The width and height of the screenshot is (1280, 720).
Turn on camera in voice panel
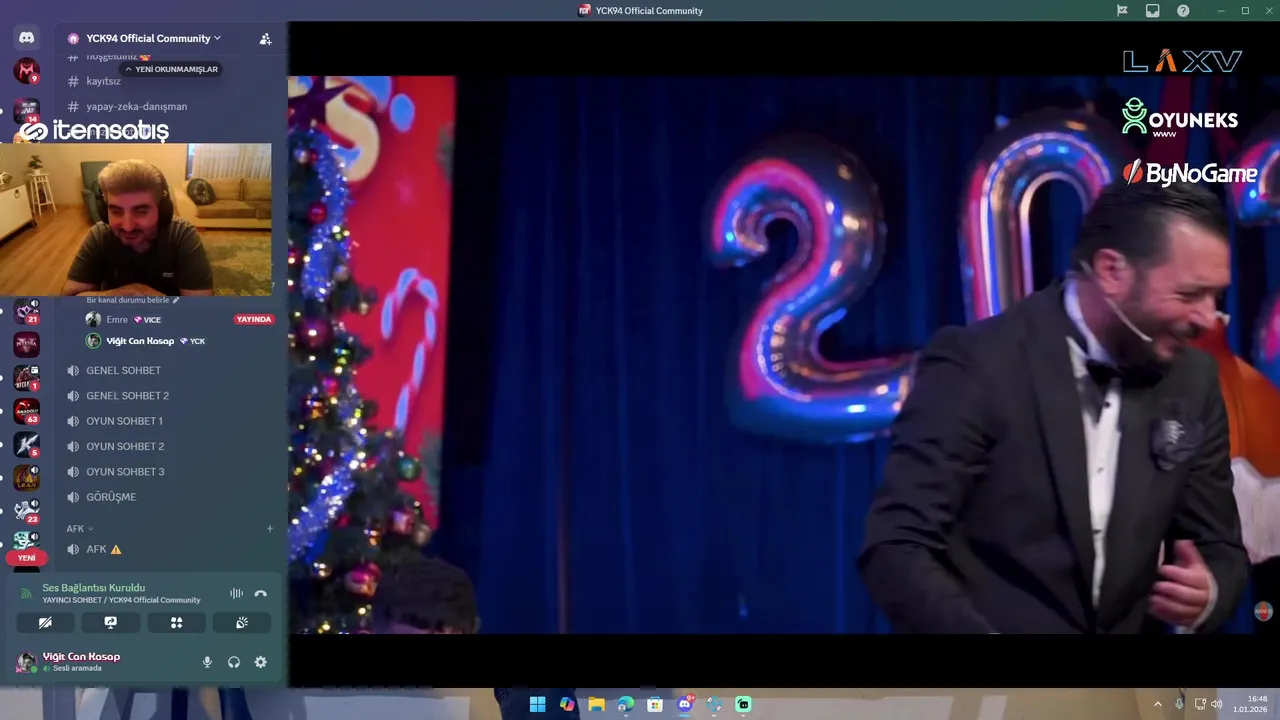(x=45, y=622)
